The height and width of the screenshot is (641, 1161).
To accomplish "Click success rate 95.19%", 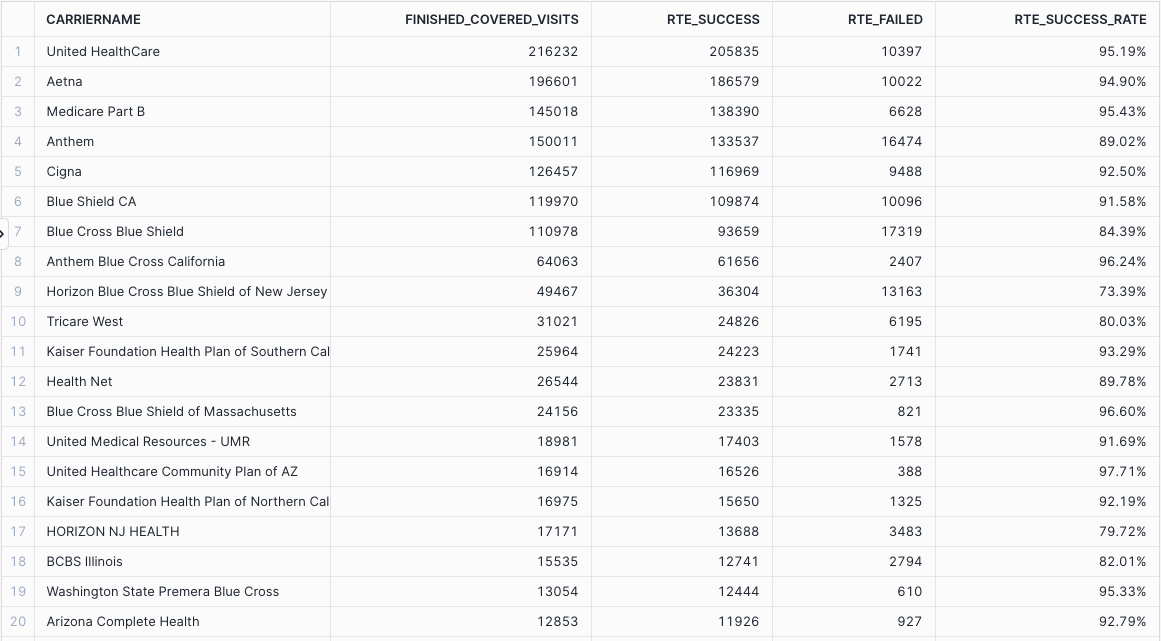I will point(1122,52).
